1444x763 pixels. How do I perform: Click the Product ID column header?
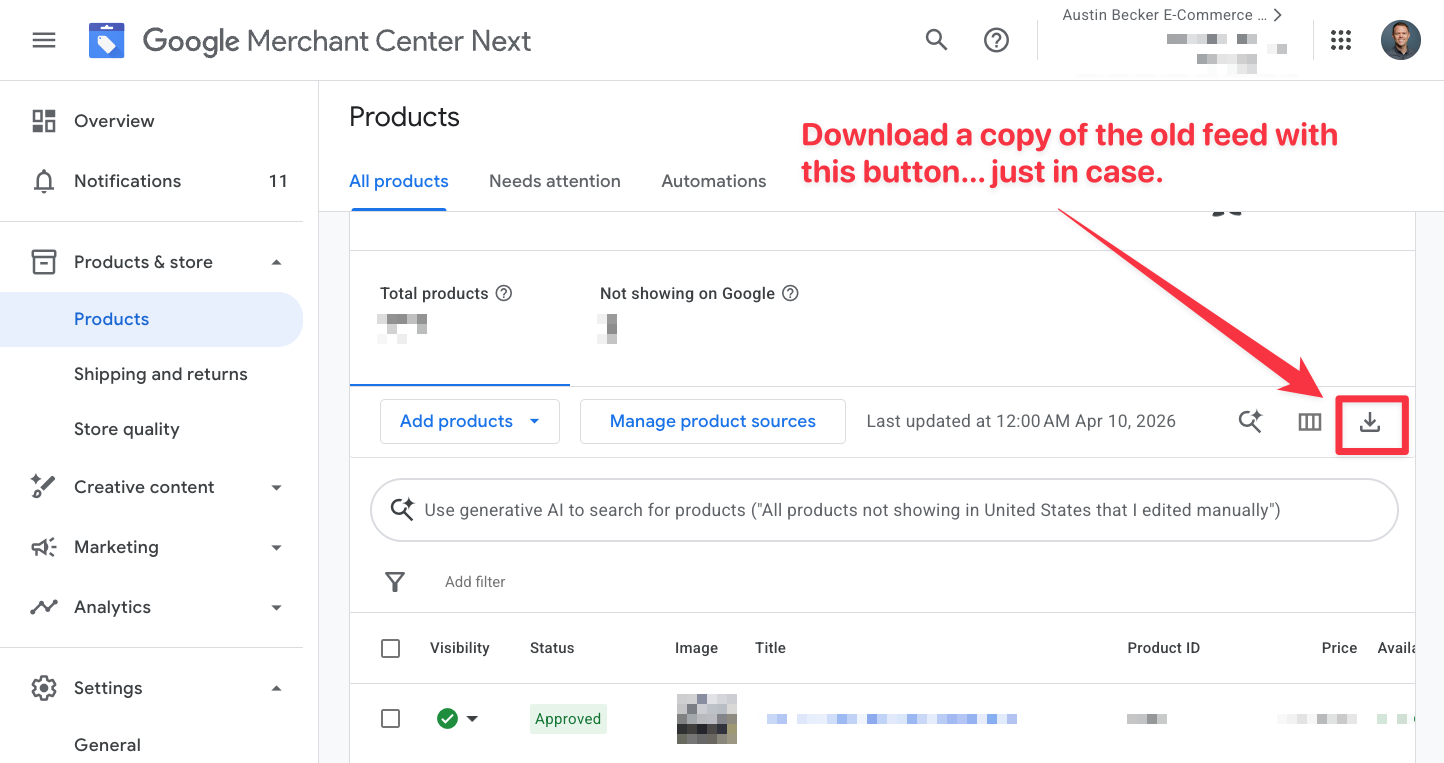coord(1163,648)
